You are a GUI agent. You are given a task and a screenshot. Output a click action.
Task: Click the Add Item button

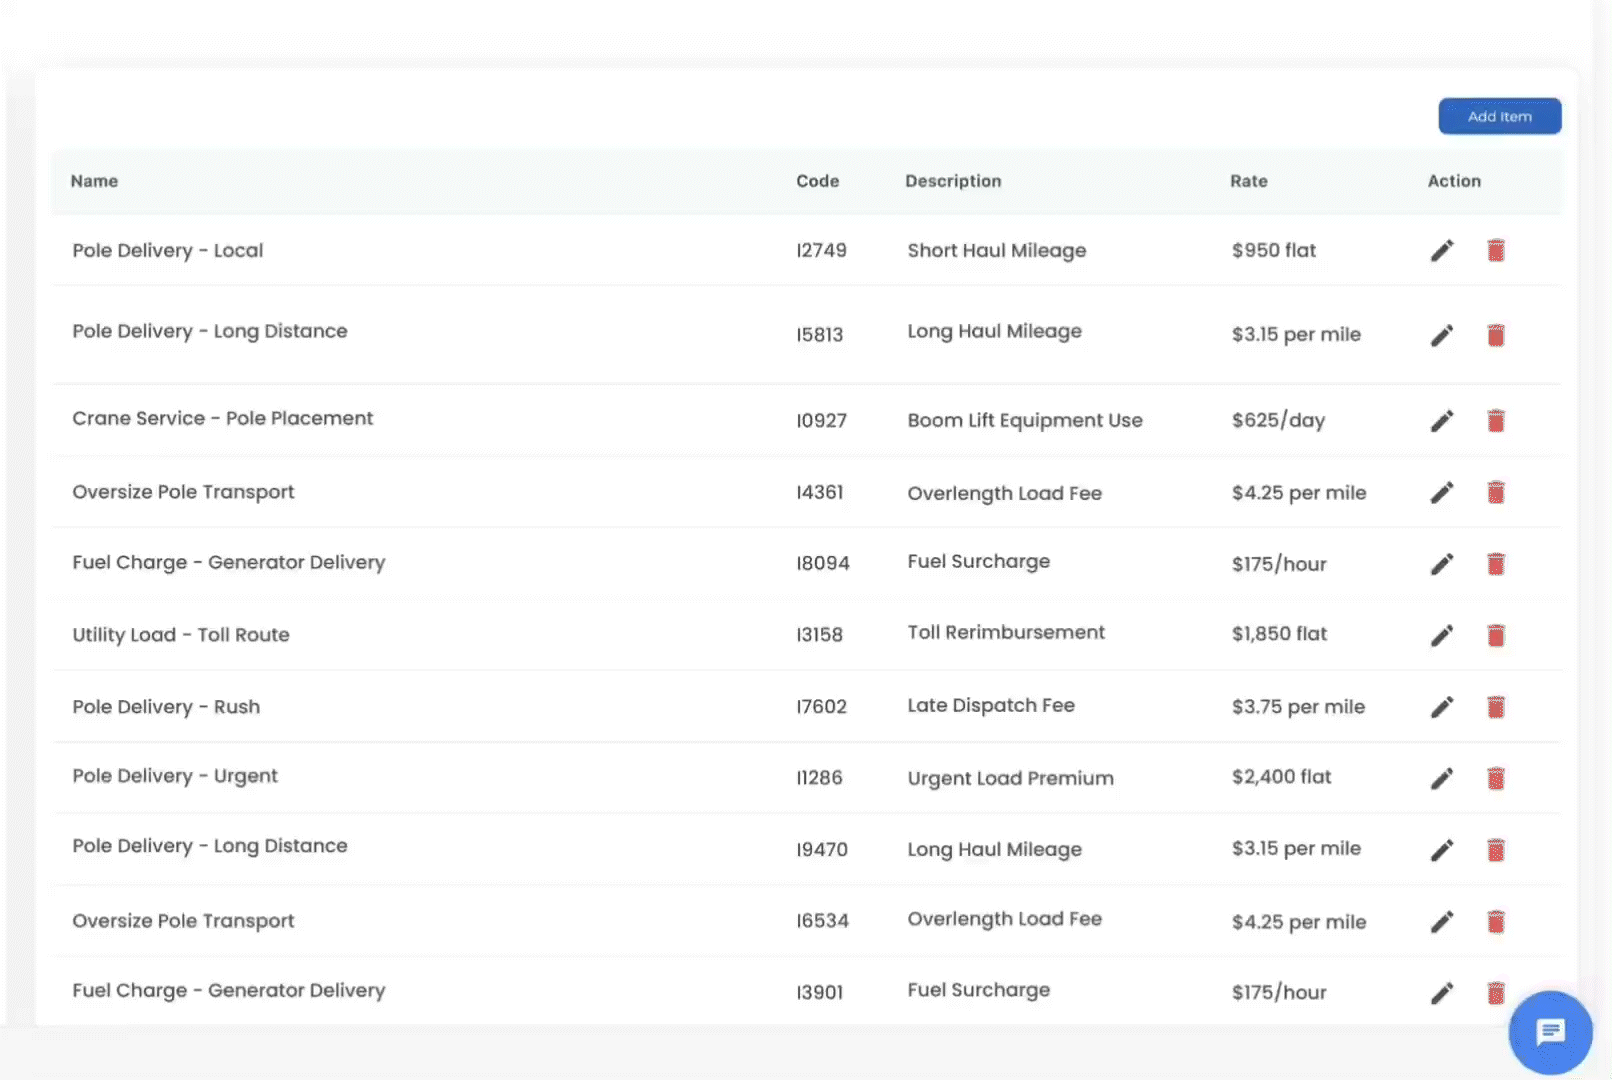(x=1499, y=116)
